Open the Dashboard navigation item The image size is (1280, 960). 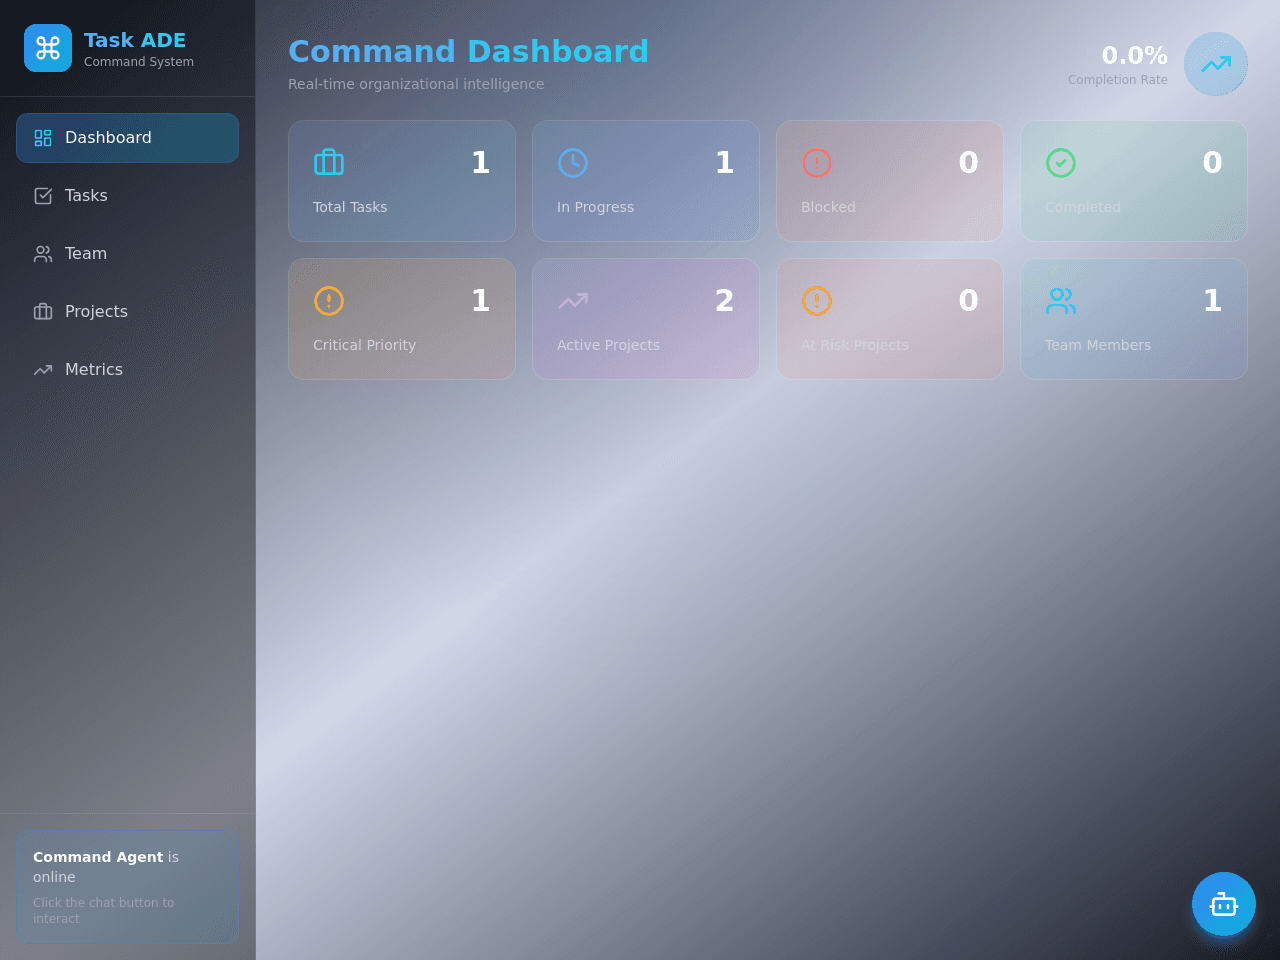pyautogui.click(x=127, y=138)
